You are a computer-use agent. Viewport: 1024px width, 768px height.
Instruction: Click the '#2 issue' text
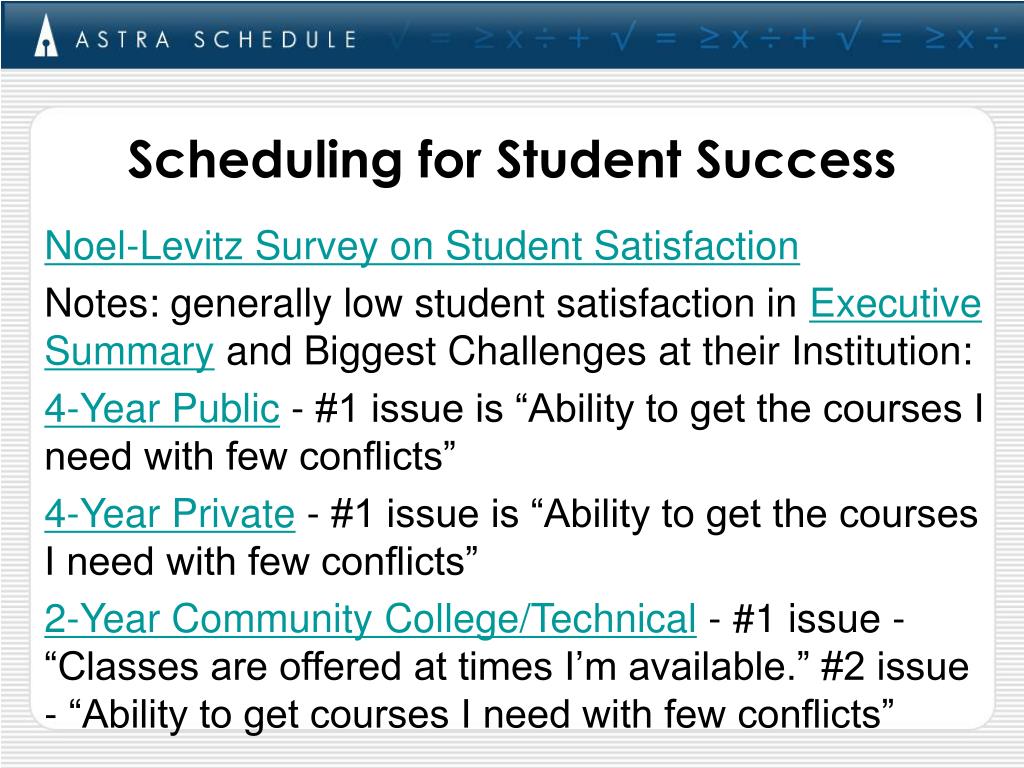pos(895,667)
